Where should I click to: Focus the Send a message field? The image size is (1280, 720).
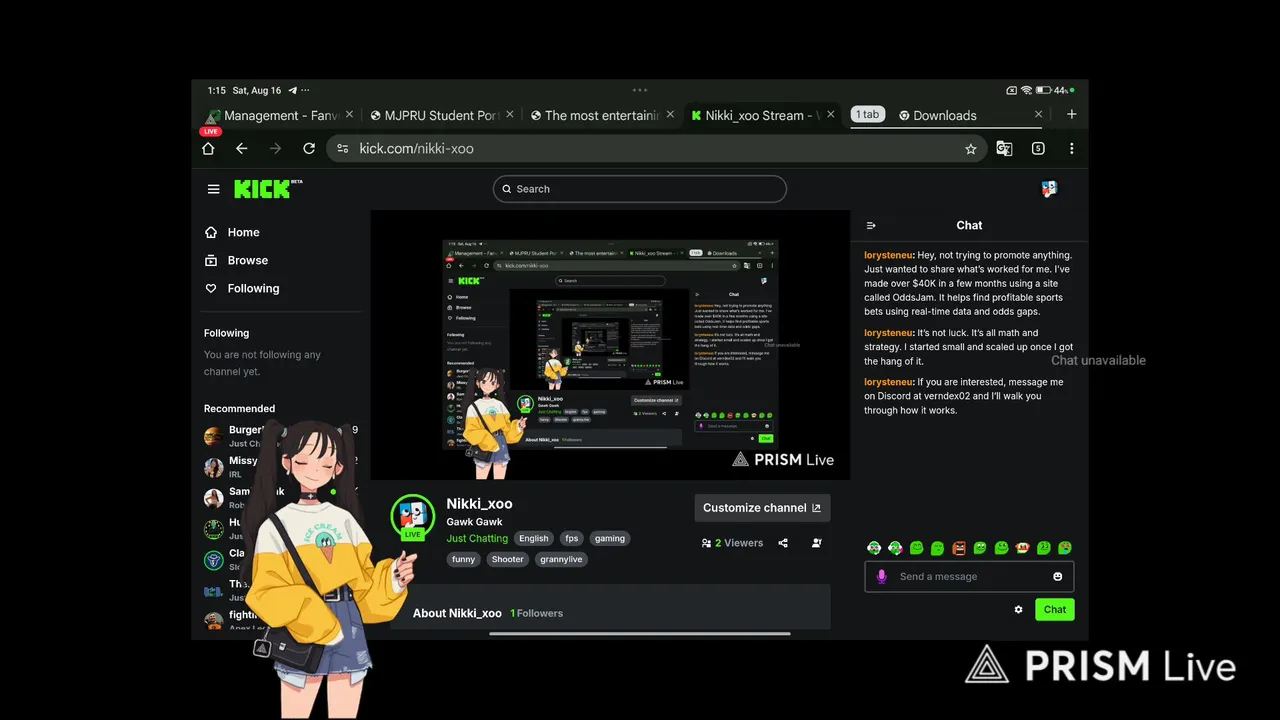tap(969, 576)
